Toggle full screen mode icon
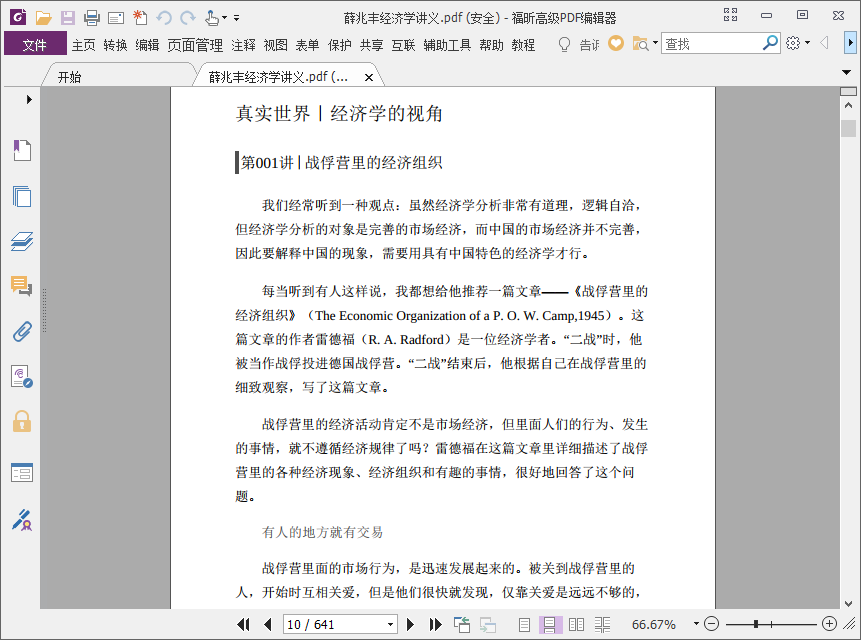 pyautogui.click(x=730, y=15)
